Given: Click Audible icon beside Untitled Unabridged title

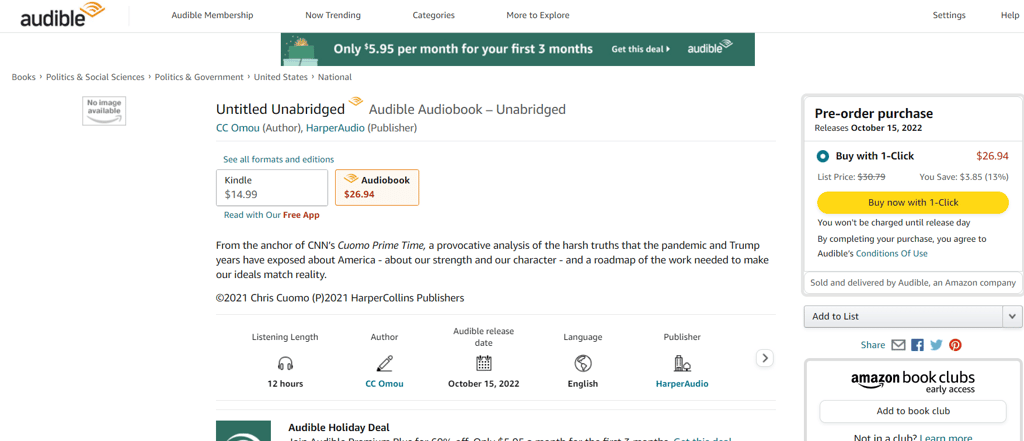Looking at the screenshot, I should 356,103.
